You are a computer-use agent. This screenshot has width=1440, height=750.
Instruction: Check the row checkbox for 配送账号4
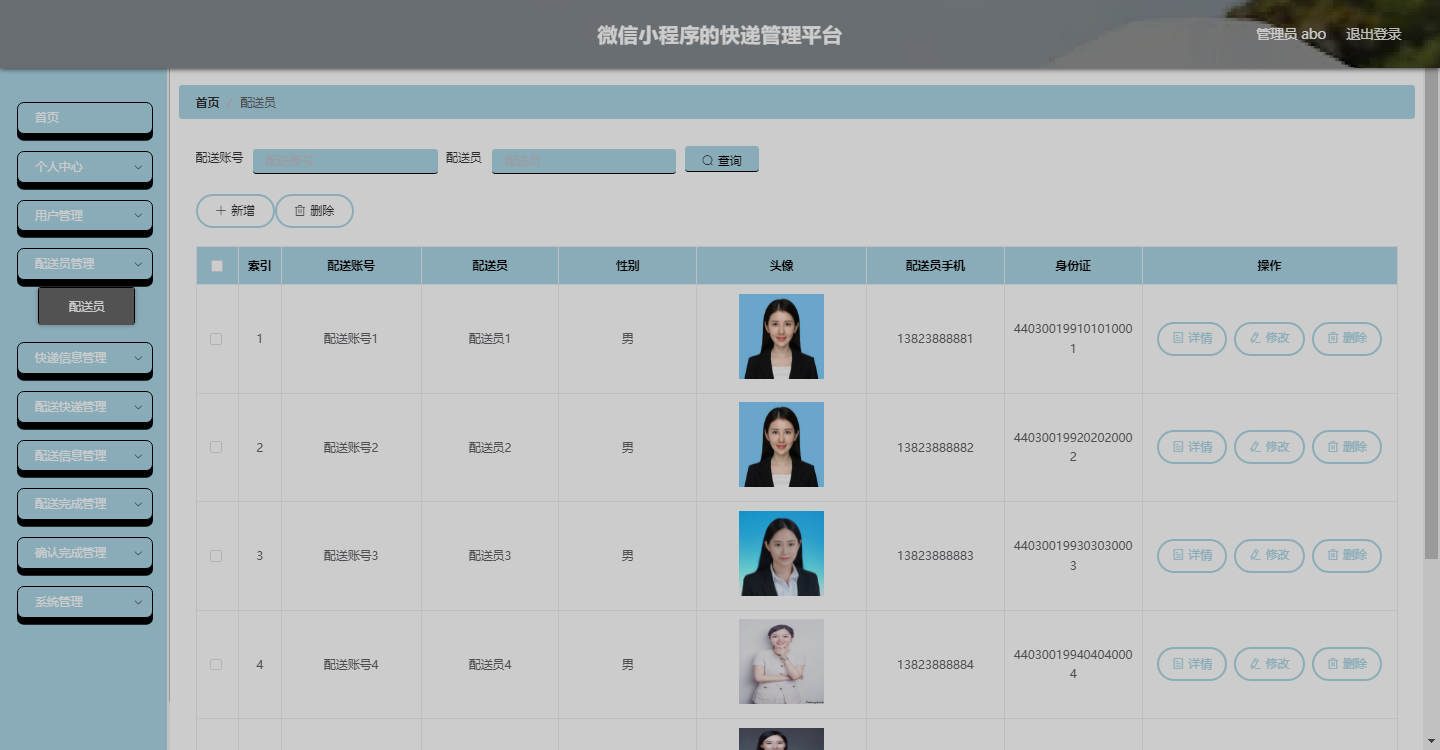coord(216,664)
